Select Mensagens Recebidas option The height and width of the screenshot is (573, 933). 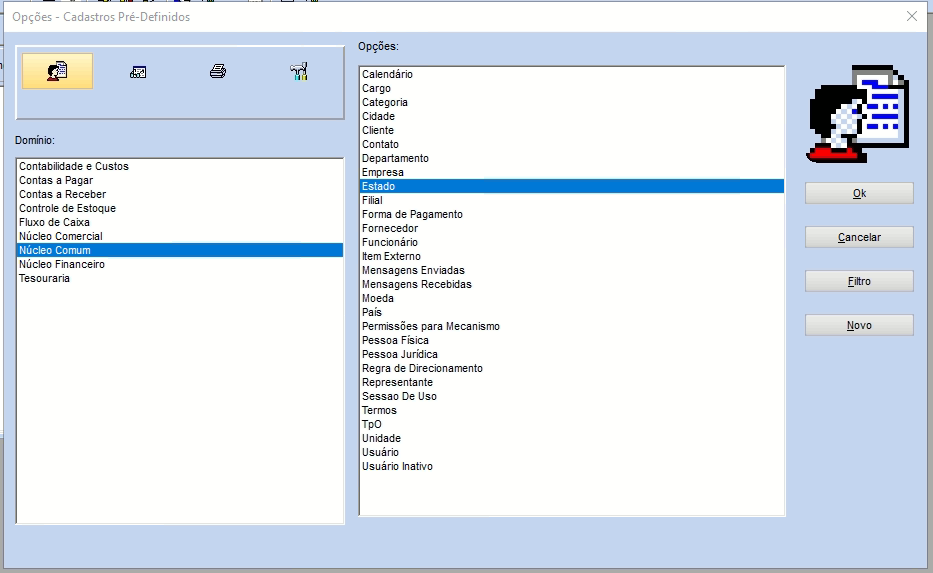[572, 284]
